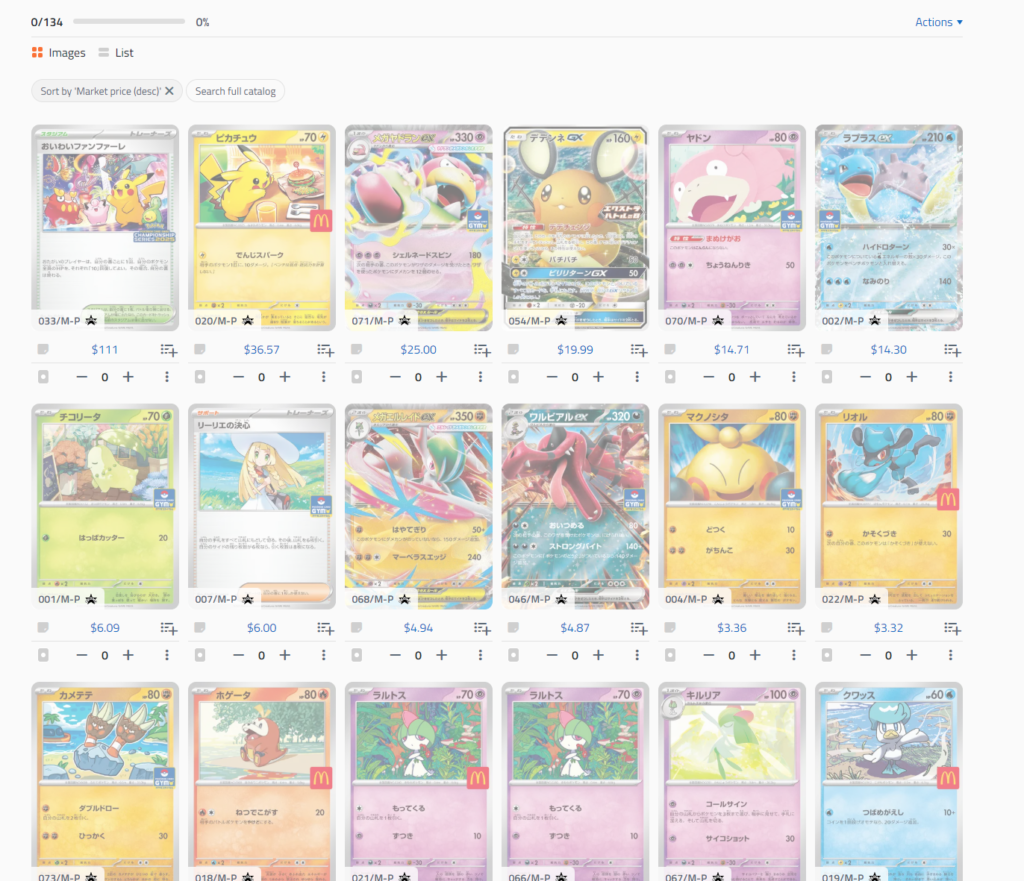The height and width of the screenshot is (881, 1024).
Task: Decrease quantity for card 022/M-P
Action: pos(865,655)
